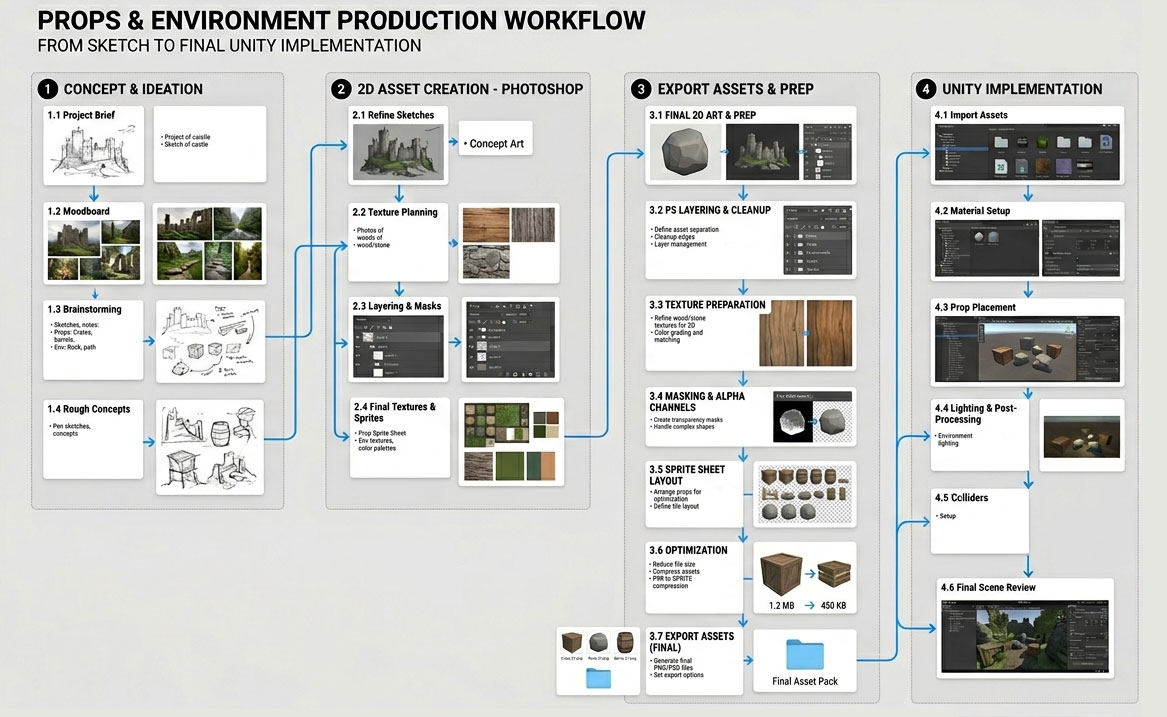1167x717 pixels.
Task: Open the 1.2 Moodboard collage thumbnail
Action: tap(94, 249)
